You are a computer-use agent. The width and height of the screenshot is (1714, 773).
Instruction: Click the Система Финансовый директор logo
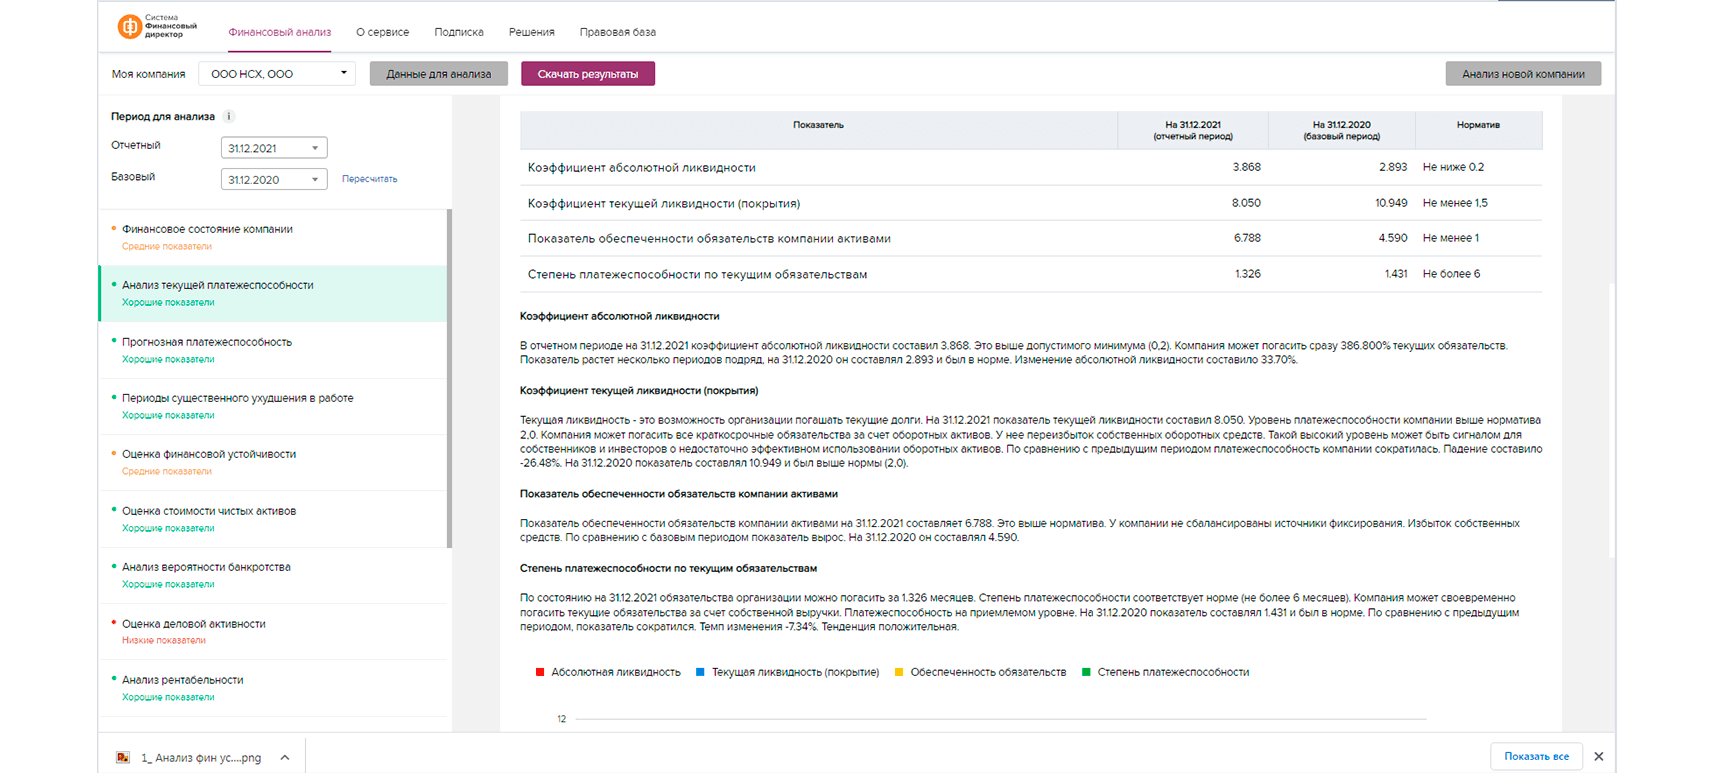(x=156, y=27)
